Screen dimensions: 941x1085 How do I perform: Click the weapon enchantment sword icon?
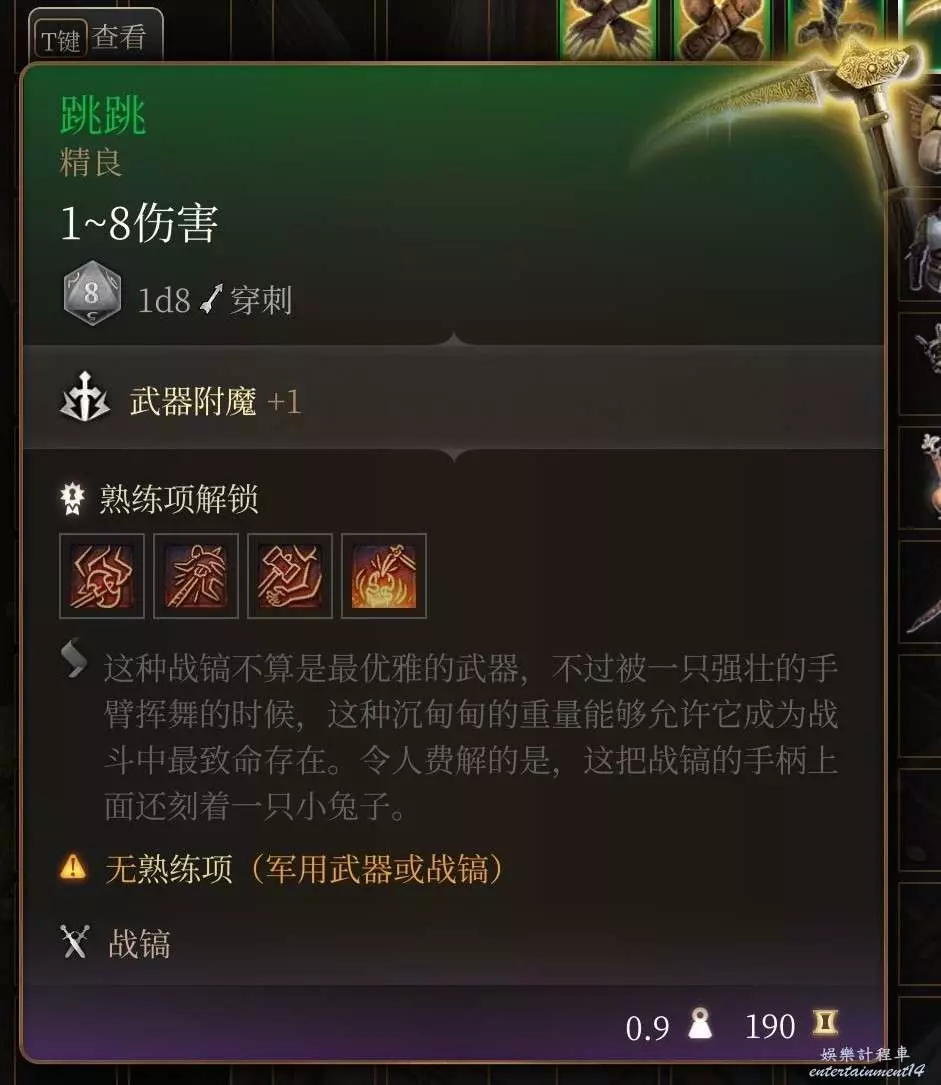point(84,398)
